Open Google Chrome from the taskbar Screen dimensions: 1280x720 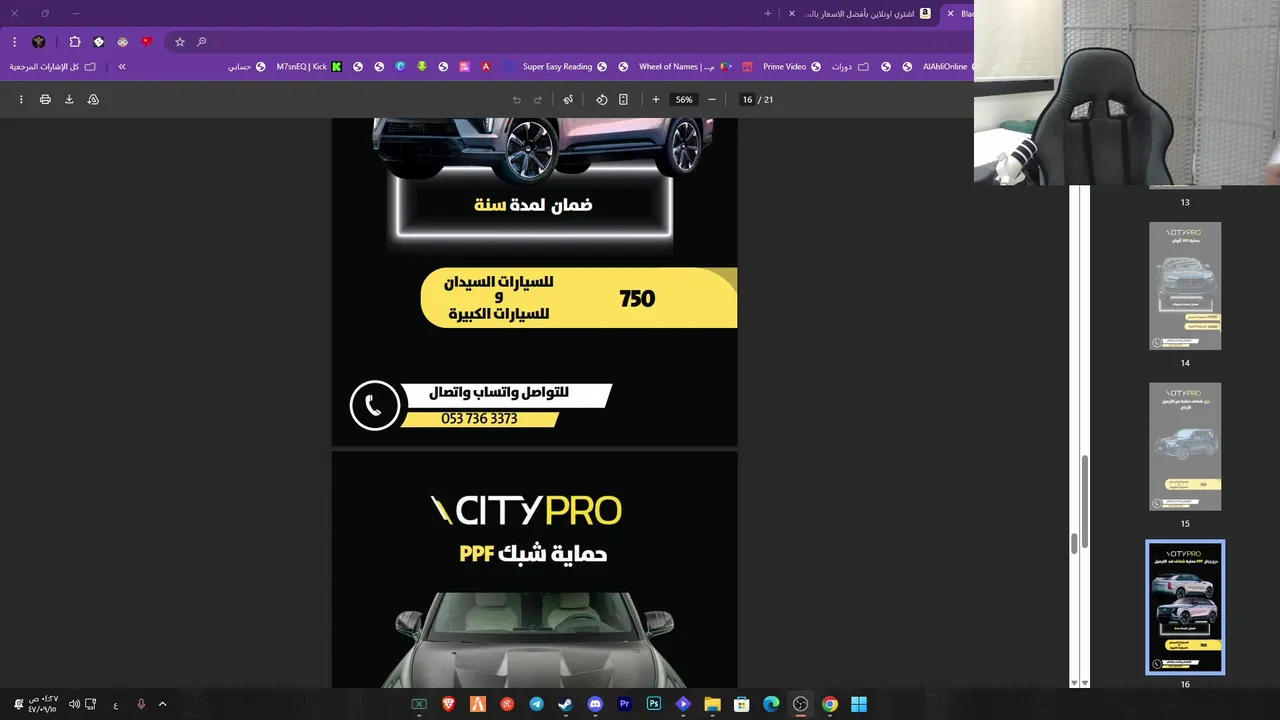click(x=830, y=704)
